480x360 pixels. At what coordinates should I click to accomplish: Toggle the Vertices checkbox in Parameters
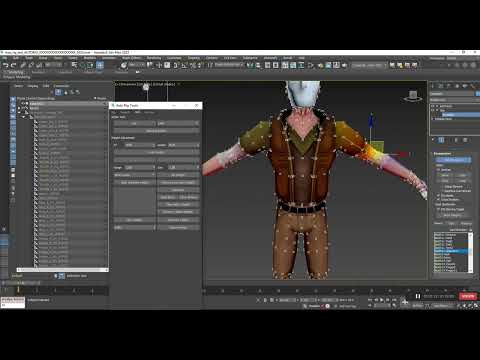[x=439, y=170]
